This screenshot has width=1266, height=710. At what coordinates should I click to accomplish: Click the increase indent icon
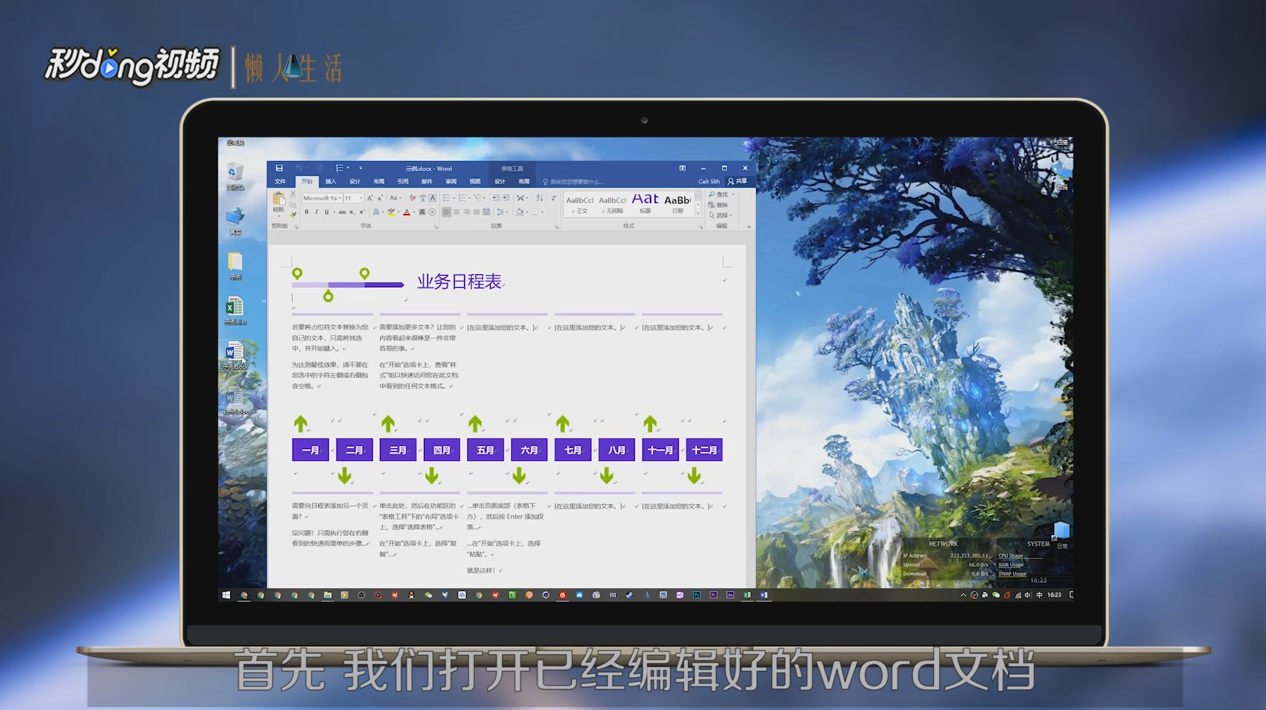[x=505, y=198]
